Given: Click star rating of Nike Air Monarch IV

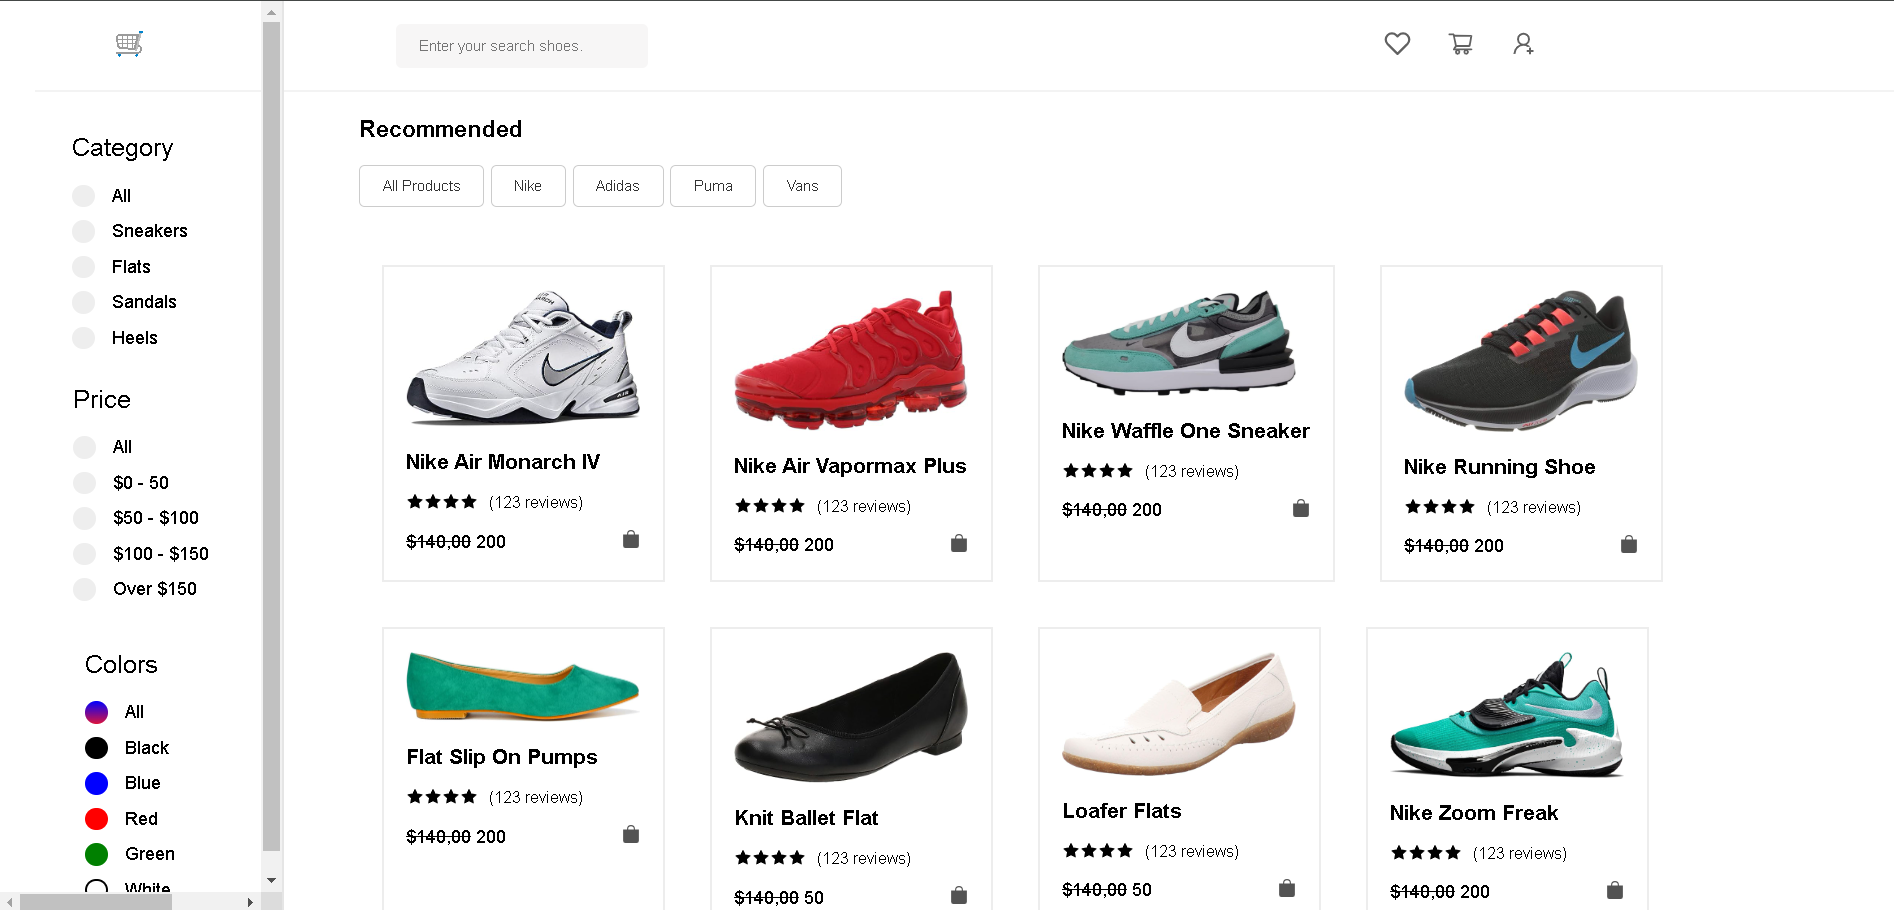Looking at the screenshot, I should pyautogui.click(x=441, y=502).
